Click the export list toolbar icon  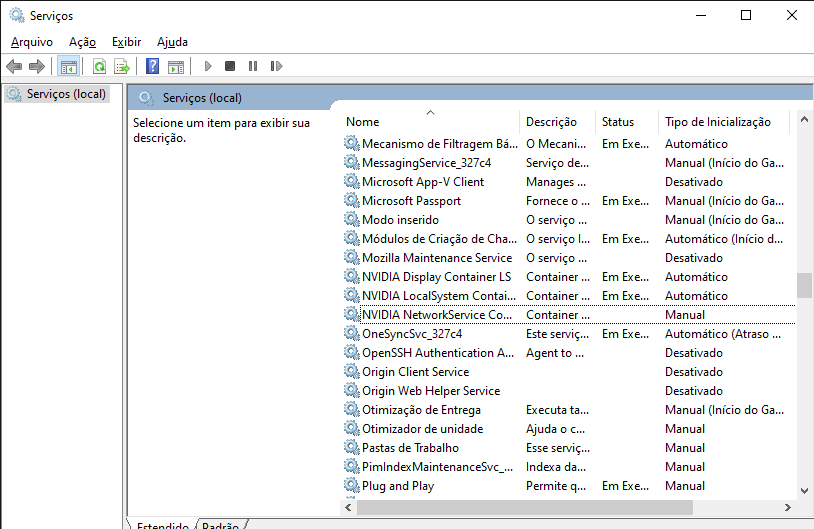click(122, 66)
